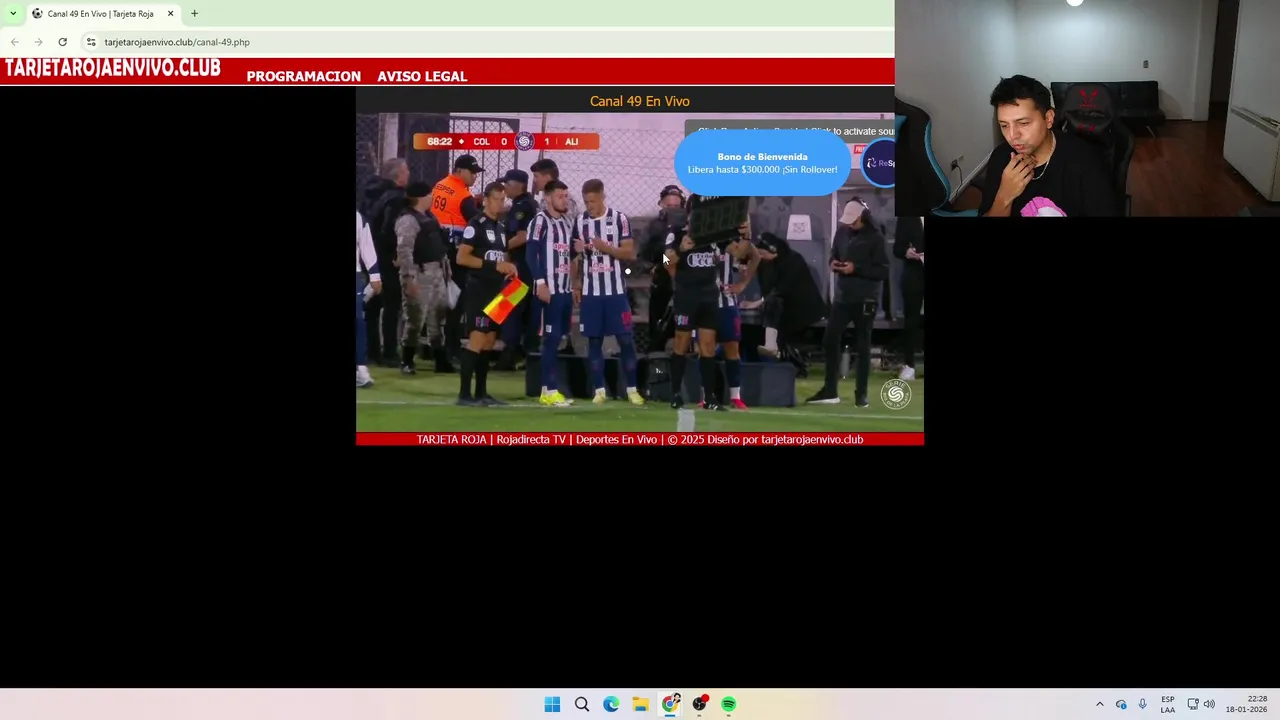Click the match scoreboard overlay COL 0 1 ALI

506,141
